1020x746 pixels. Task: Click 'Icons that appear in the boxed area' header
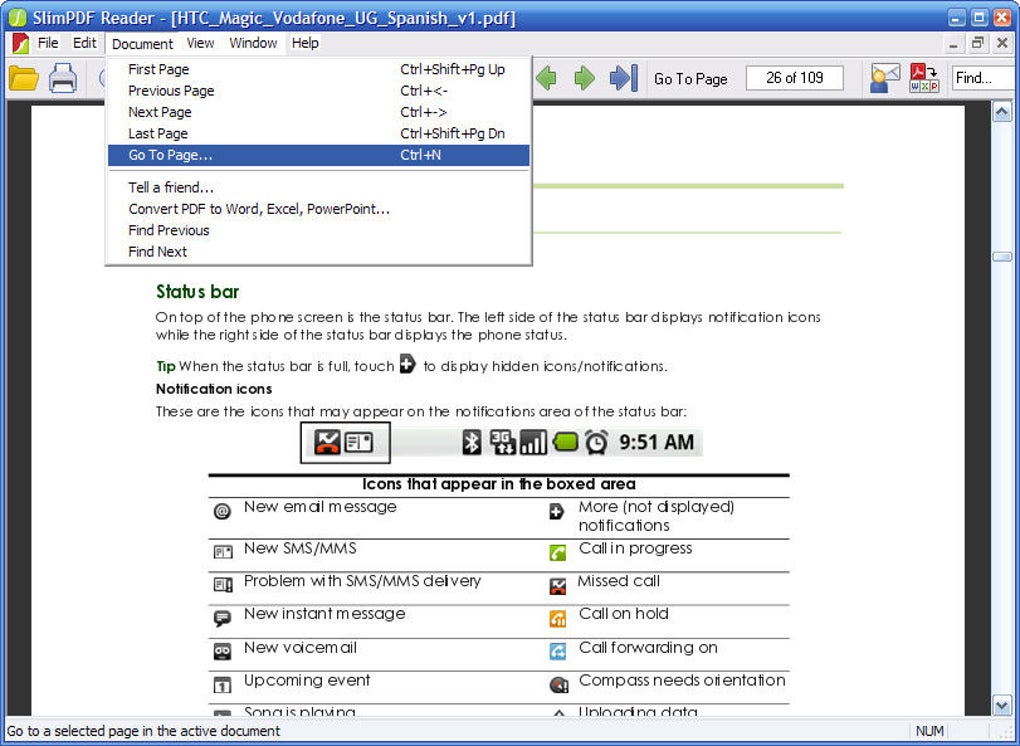pos(499,484)
